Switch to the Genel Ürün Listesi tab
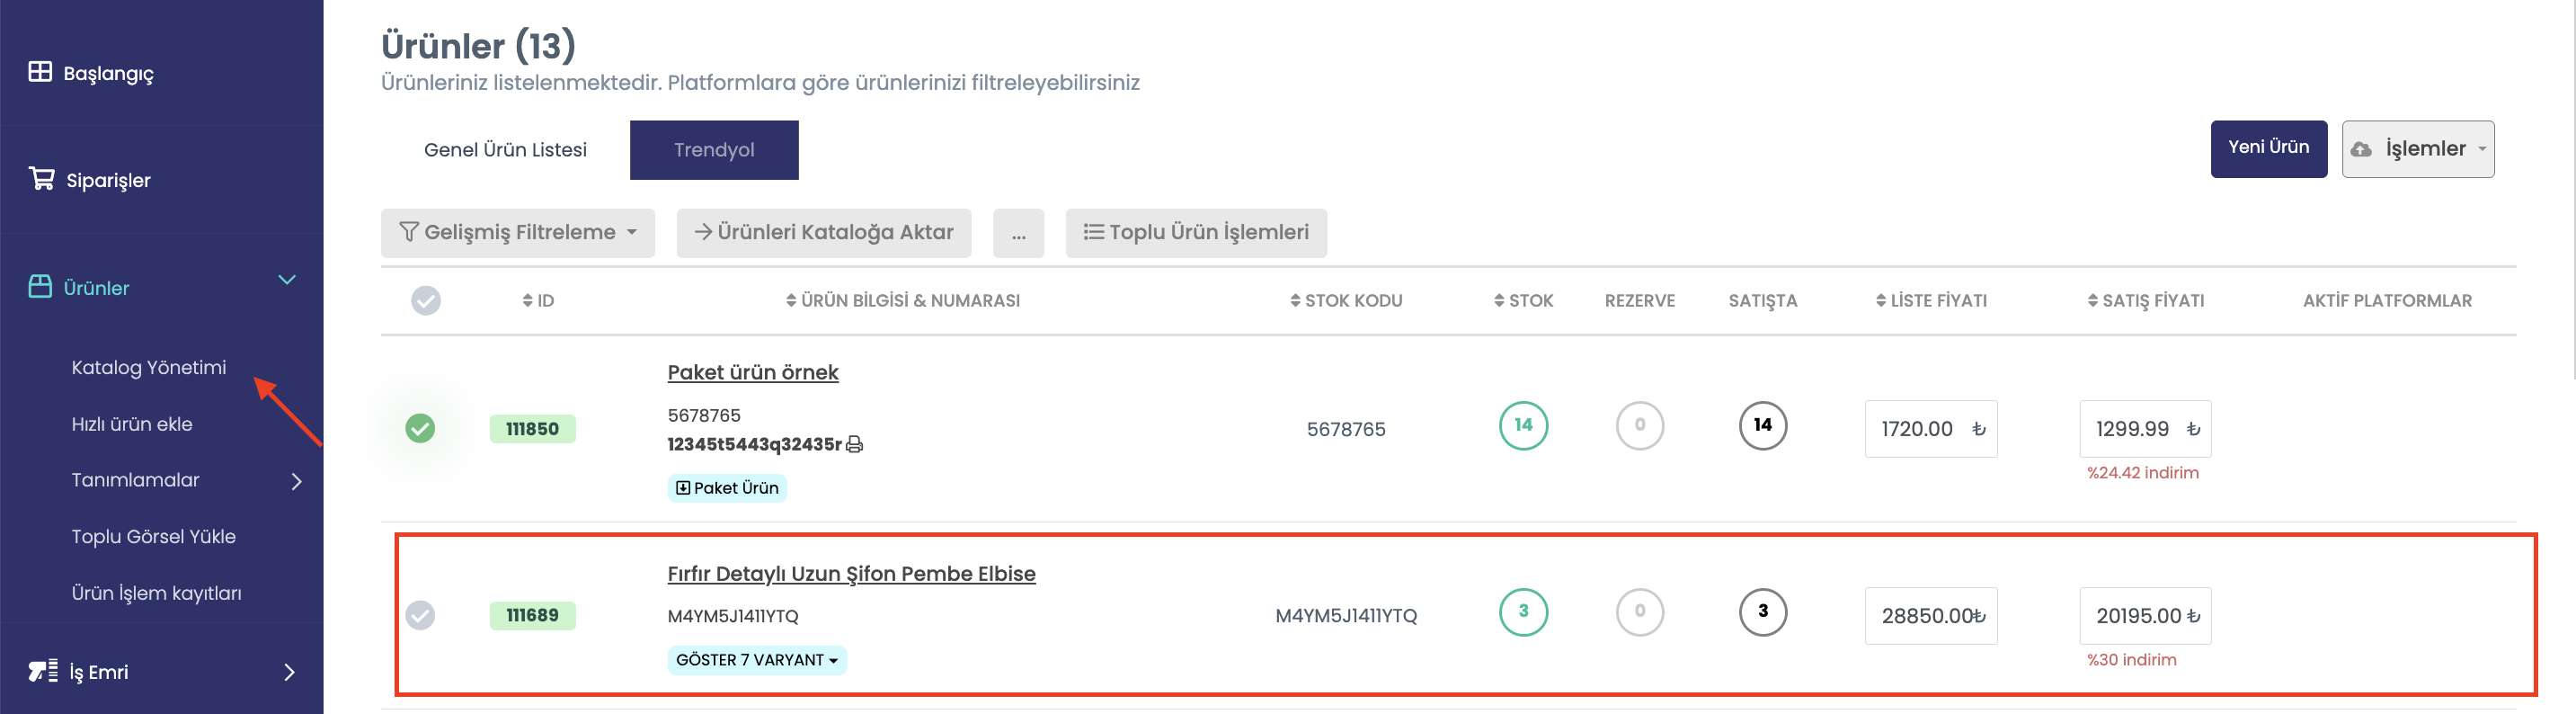2576x714 pixels. tap(505, 150)
